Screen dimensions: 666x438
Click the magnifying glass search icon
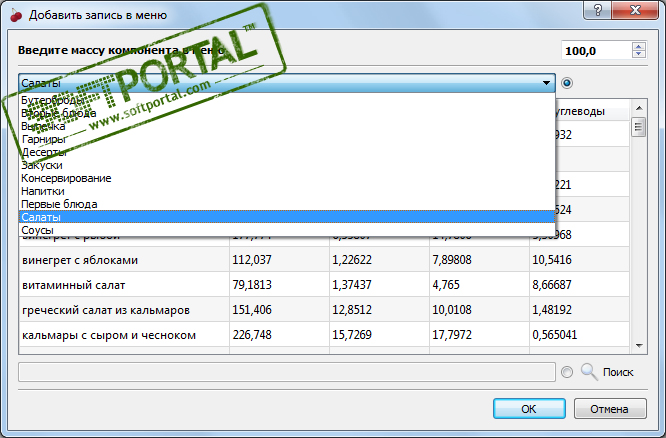coord(589,371)
